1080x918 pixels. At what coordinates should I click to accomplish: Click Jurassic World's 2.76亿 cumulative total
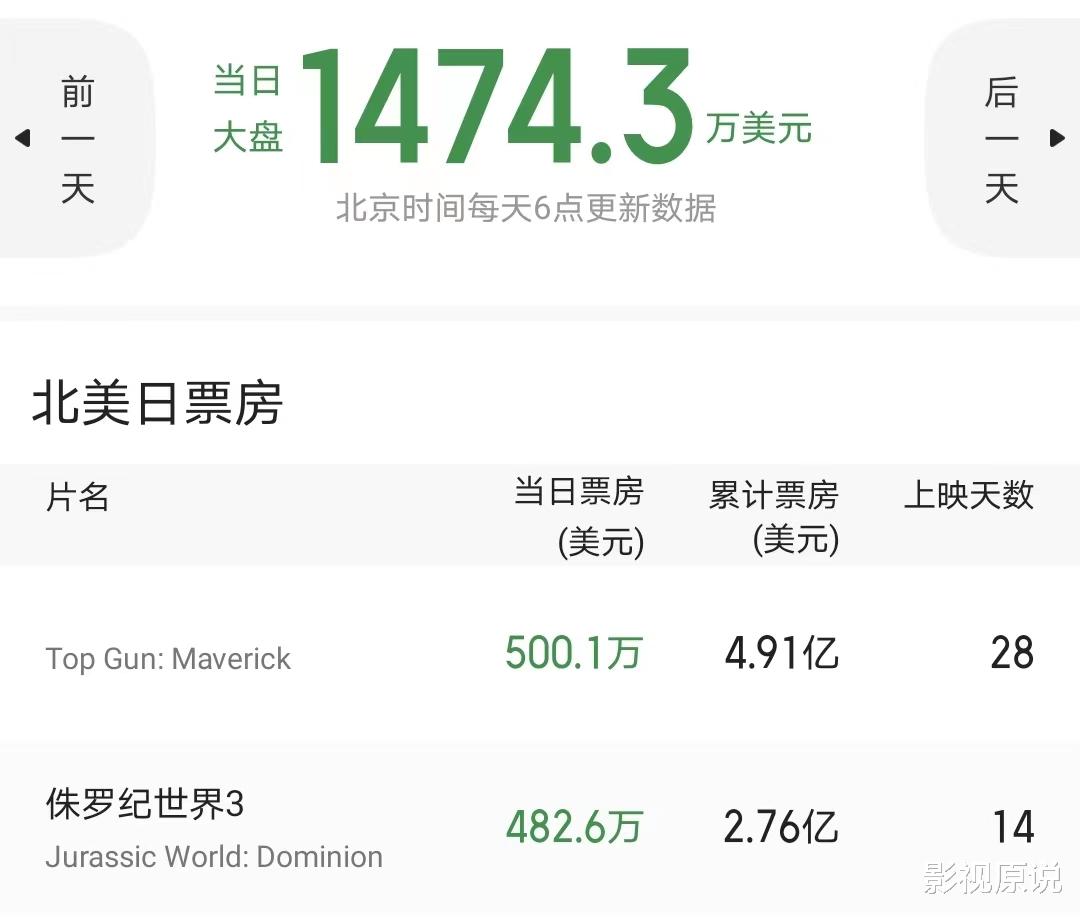click(x=782, y=826)
